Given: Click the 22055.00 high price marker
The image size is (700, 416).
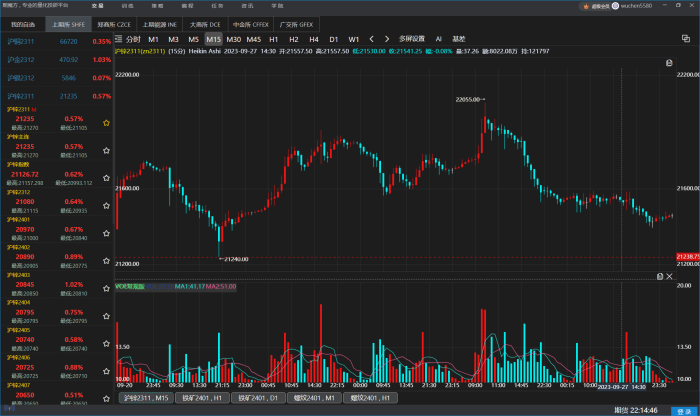Looking at the screenshot, I should (x=469, y=100).
